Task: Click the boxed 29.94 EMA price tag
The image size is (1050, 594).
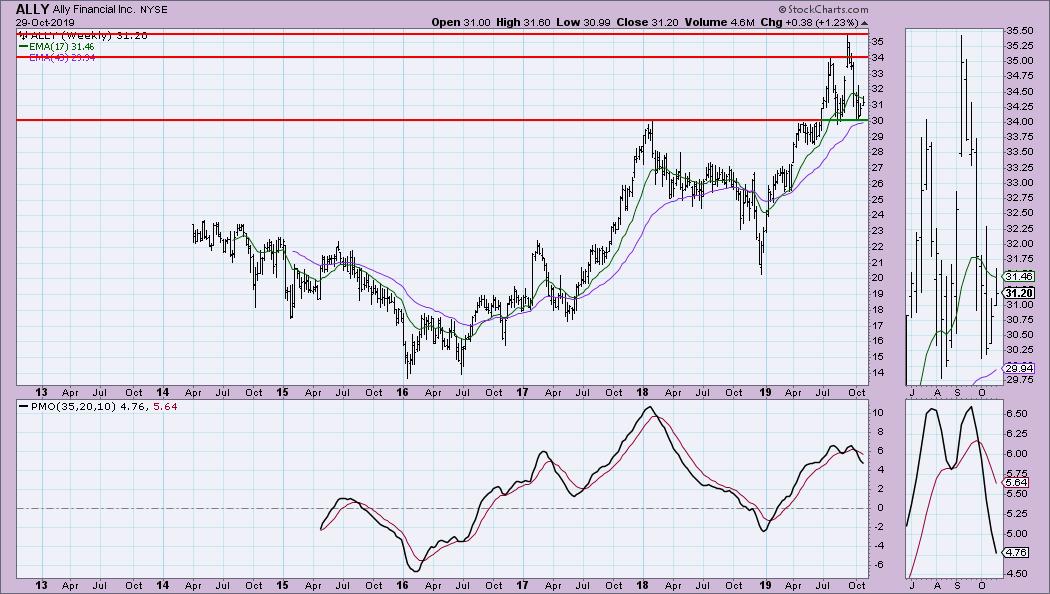Action: pos(1019,368)
